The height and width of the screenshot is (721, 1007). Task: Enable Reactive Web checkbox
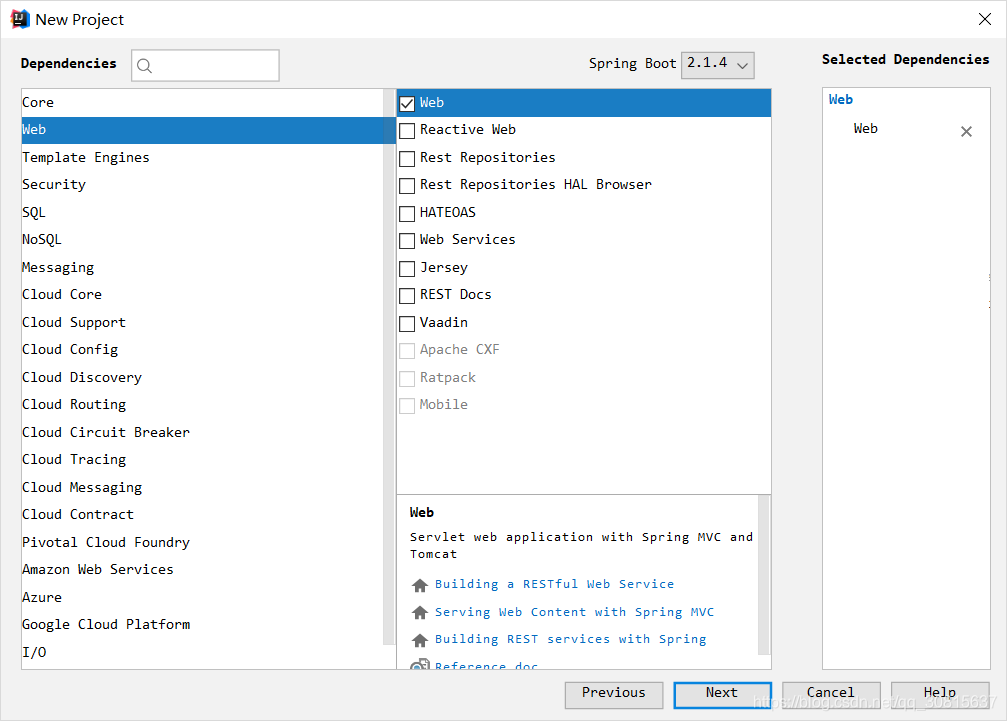[407, 131]
